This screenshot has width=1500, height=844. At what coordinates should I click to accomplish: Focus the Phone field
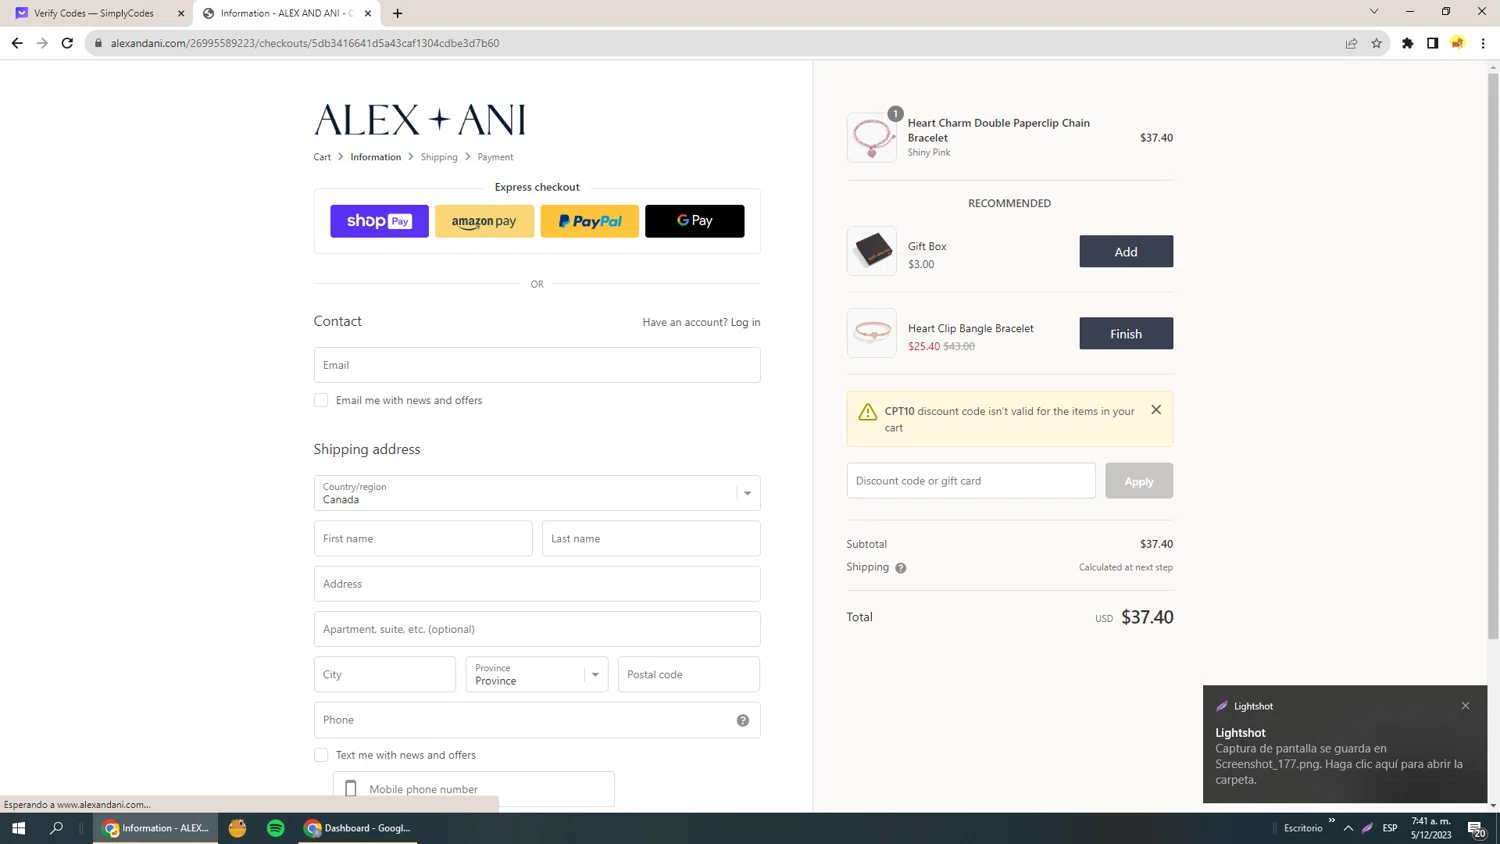pos(537,720)
